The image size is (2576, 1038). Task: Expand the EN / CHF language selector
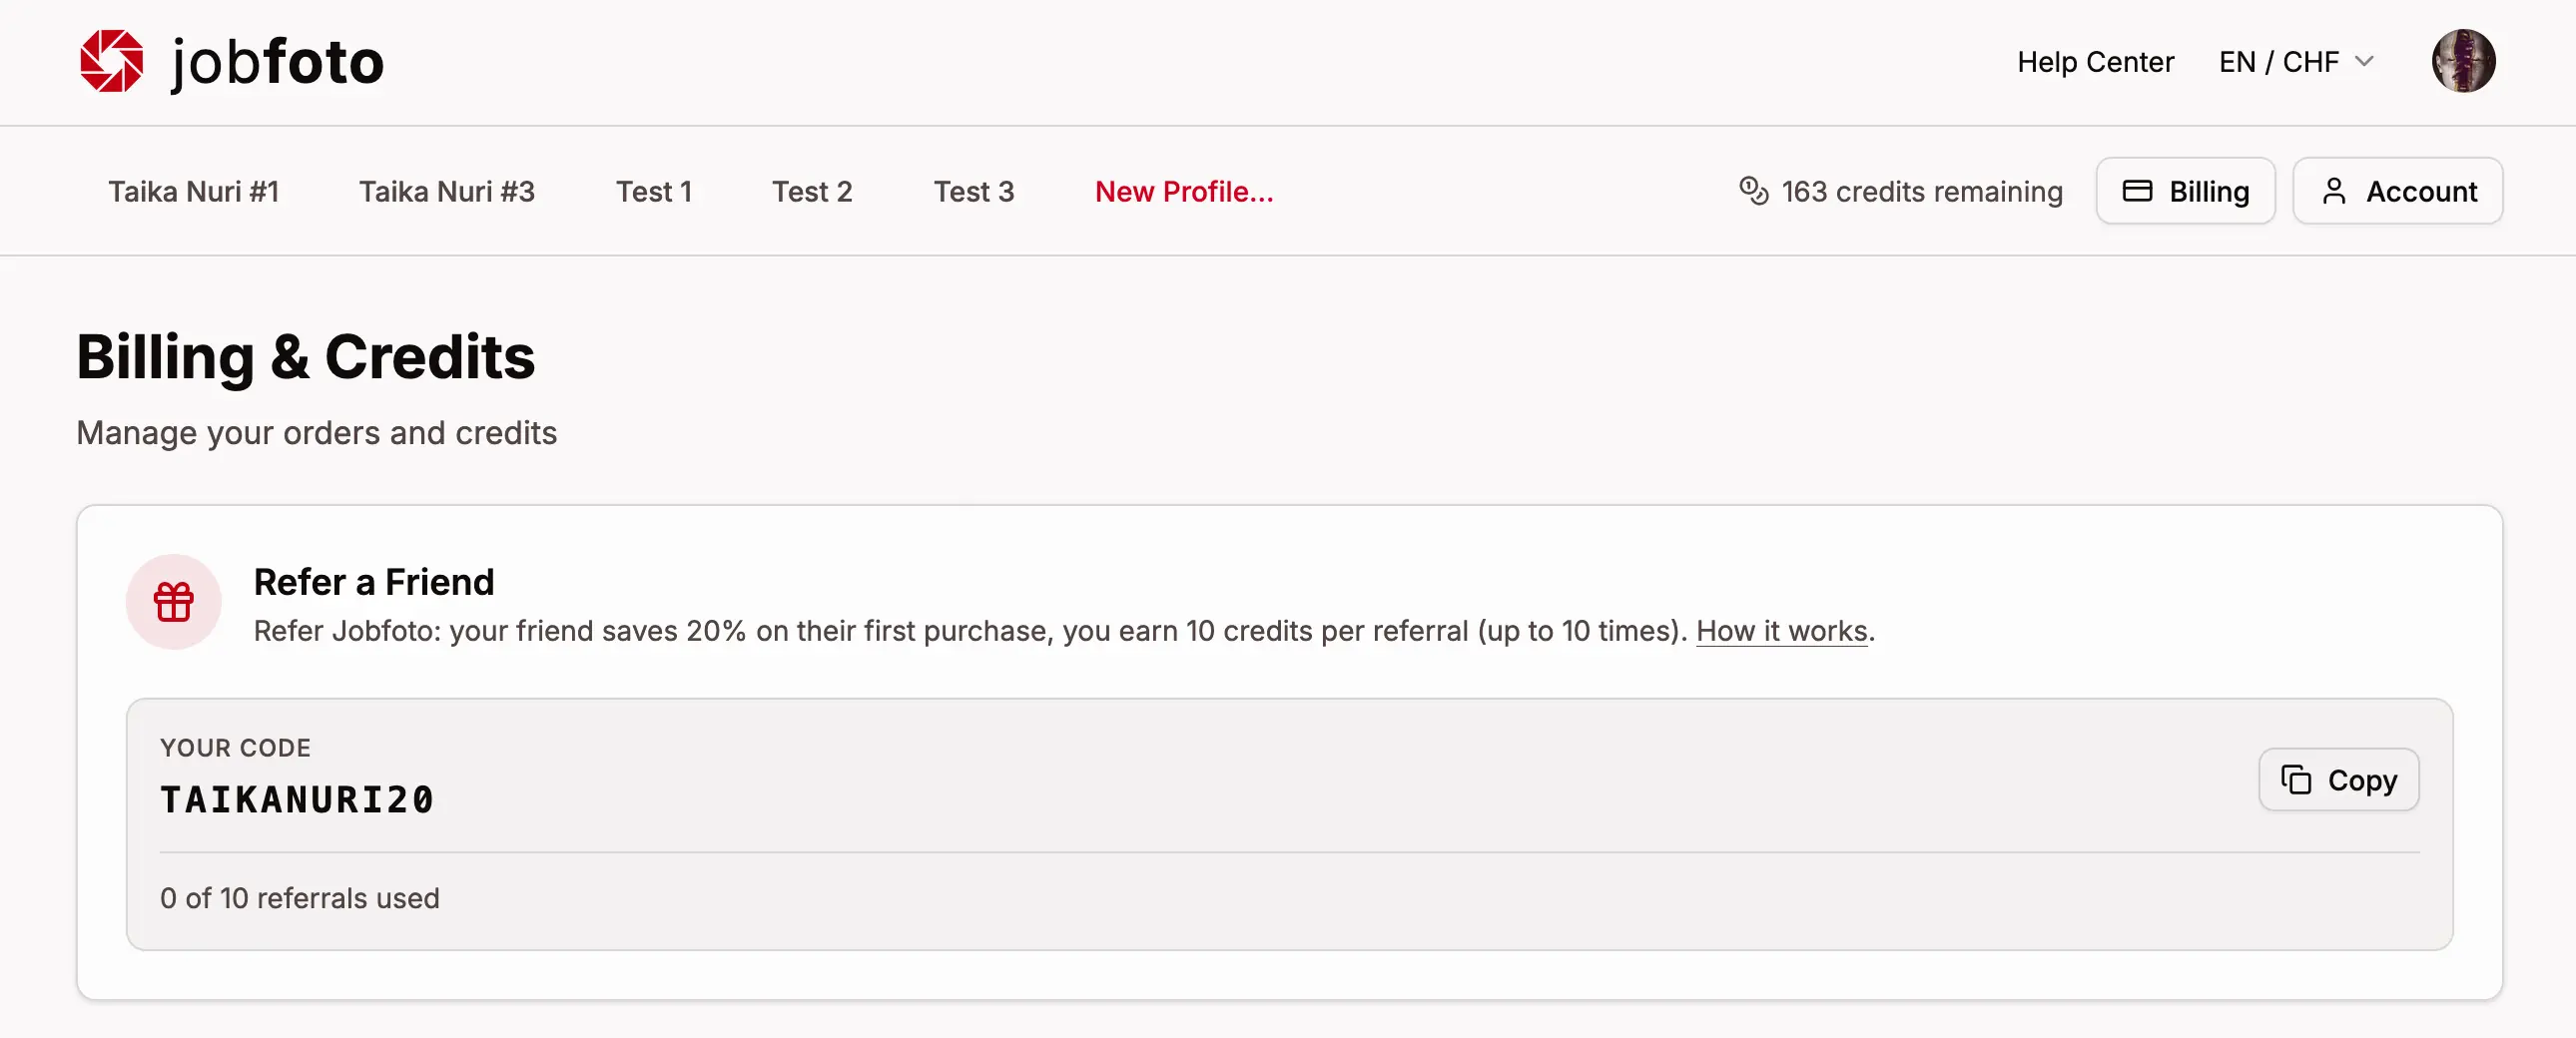(x=2296, y=62)
